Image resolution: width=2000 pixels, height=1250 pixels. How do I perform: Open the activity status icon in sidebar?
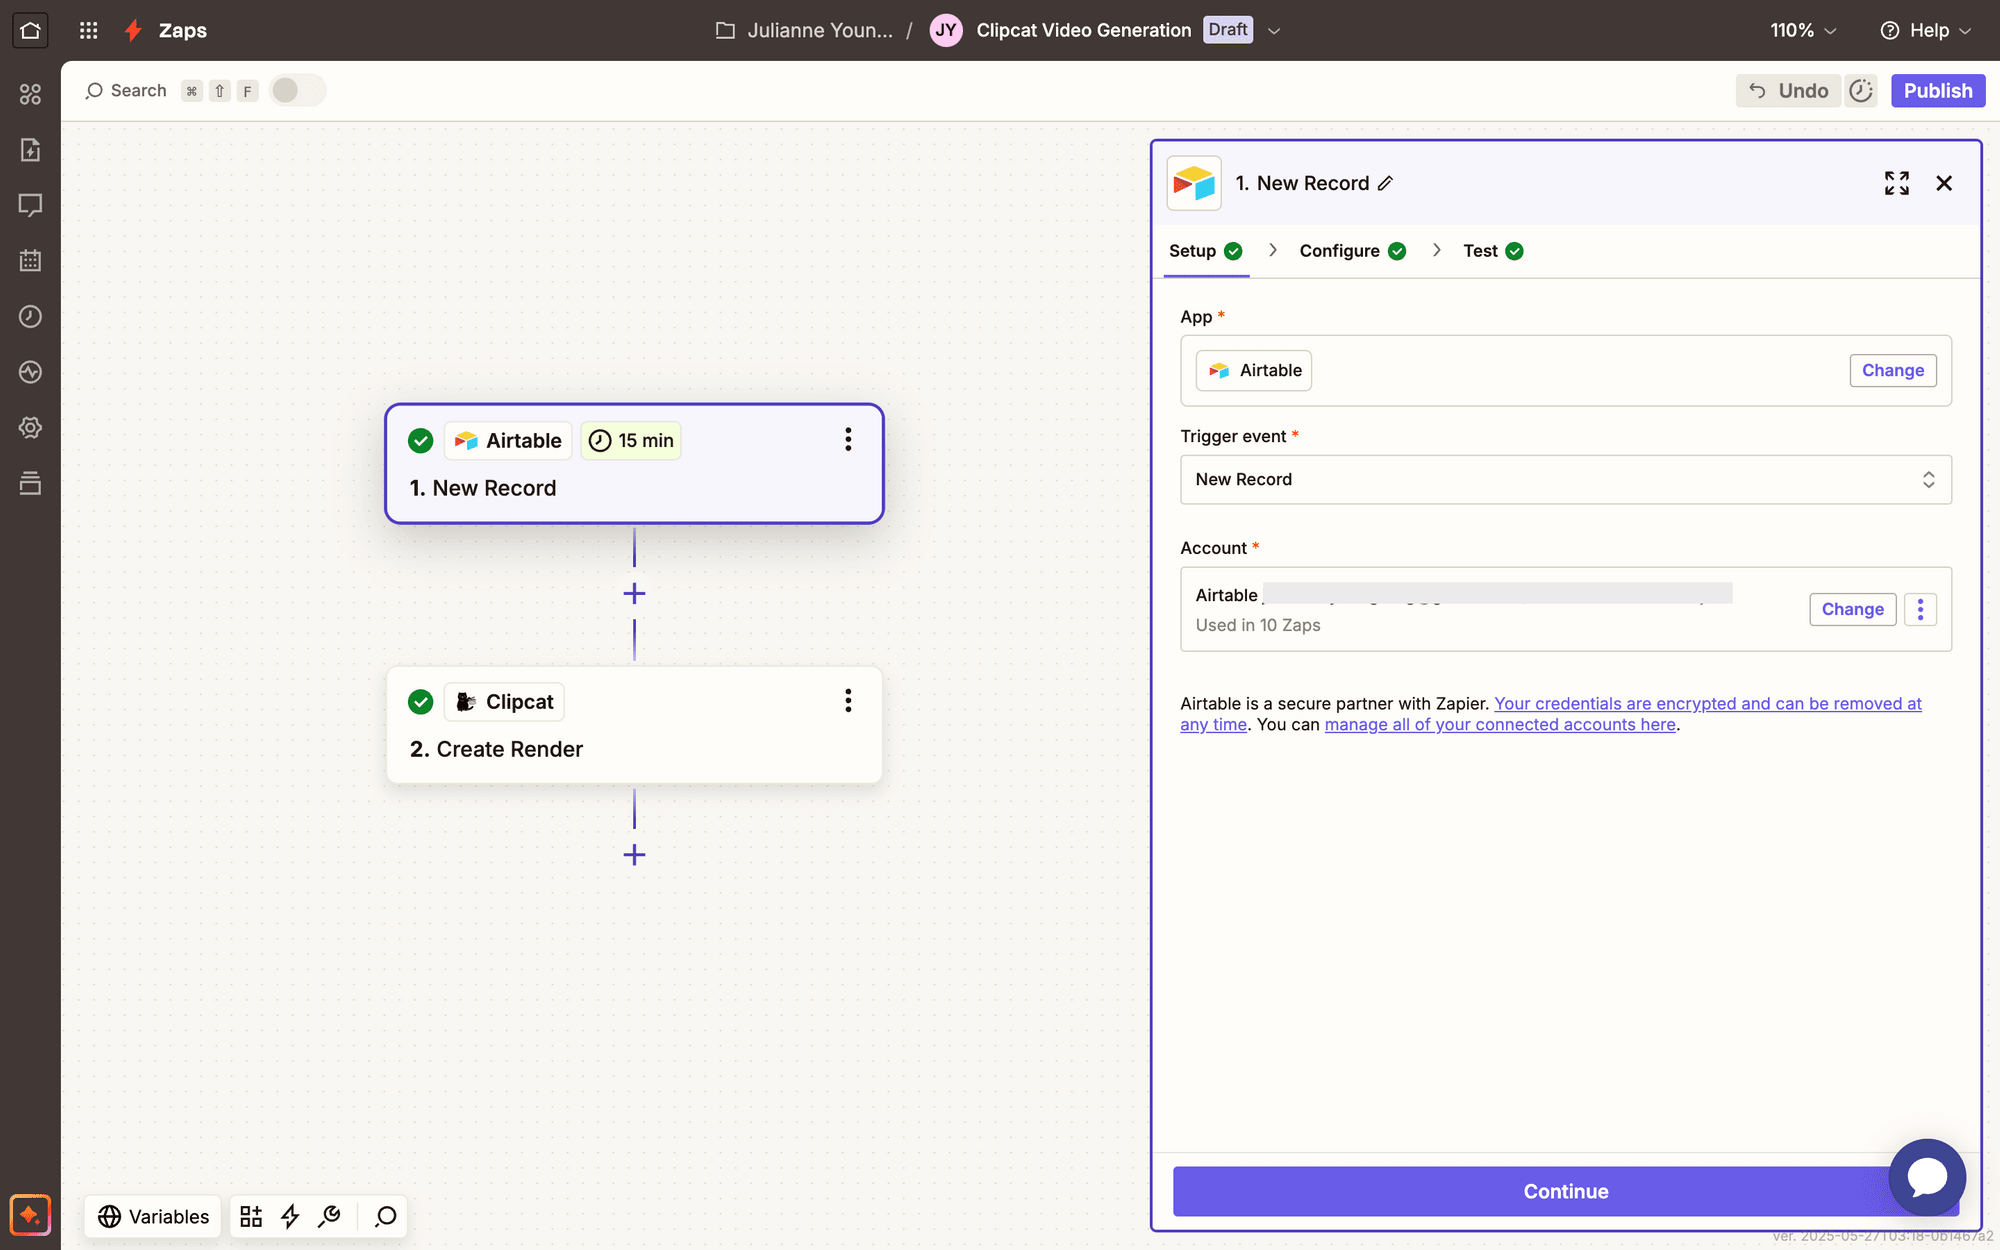click(x=30, y=372)
